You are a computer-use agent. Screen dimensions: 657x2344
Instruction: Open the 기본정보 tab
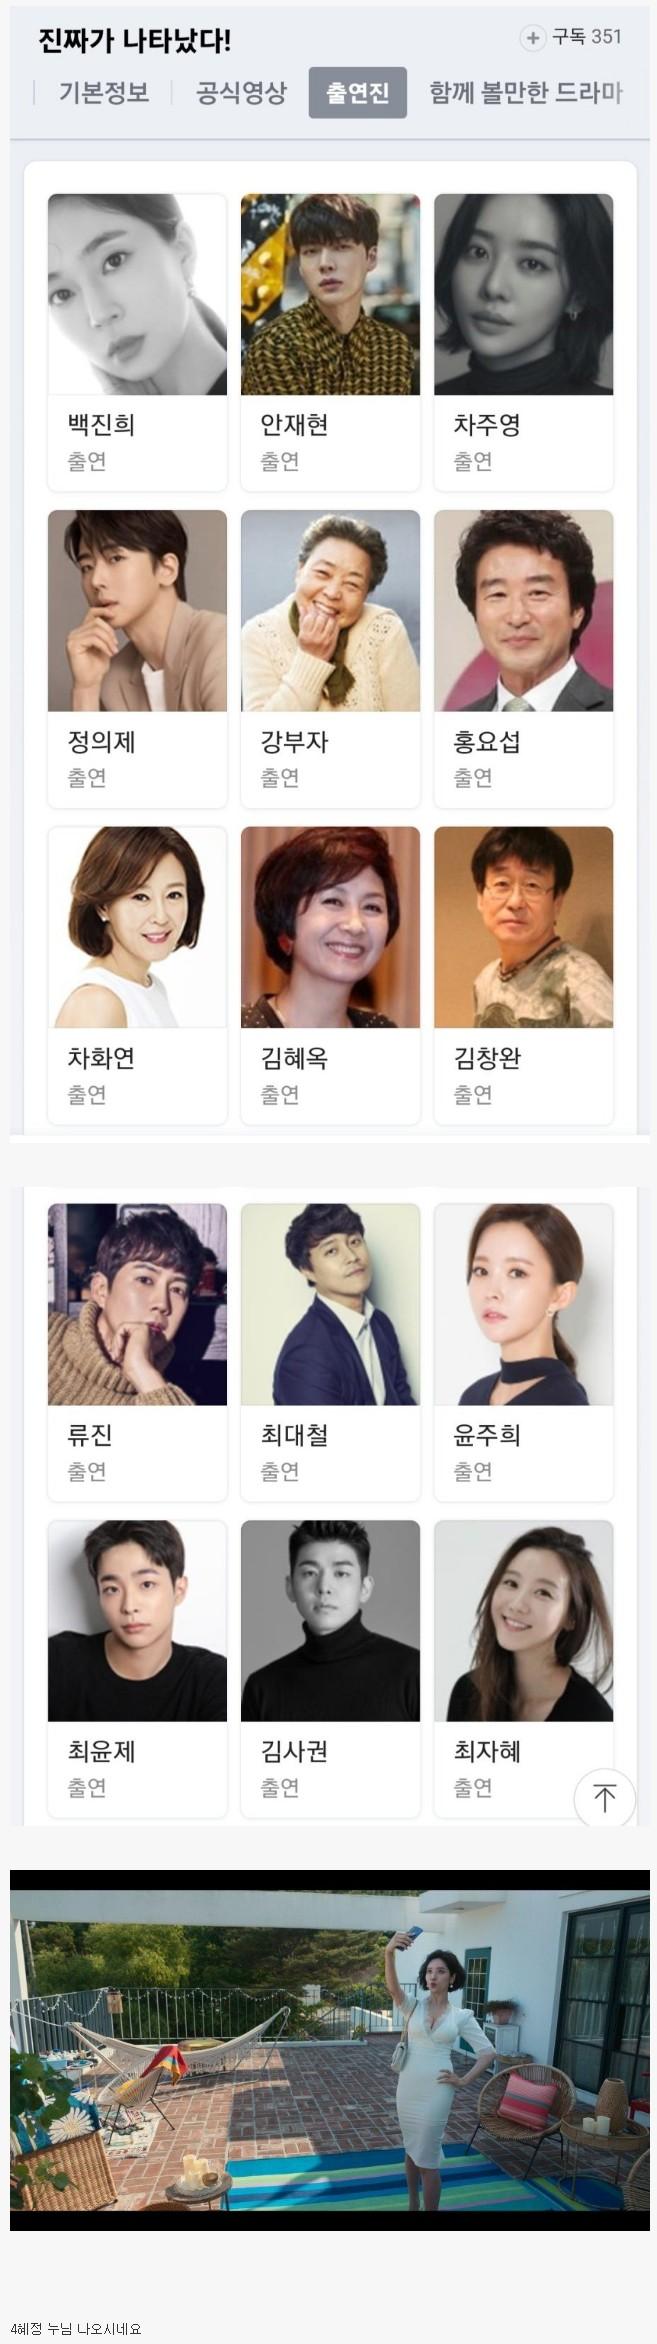103,93
